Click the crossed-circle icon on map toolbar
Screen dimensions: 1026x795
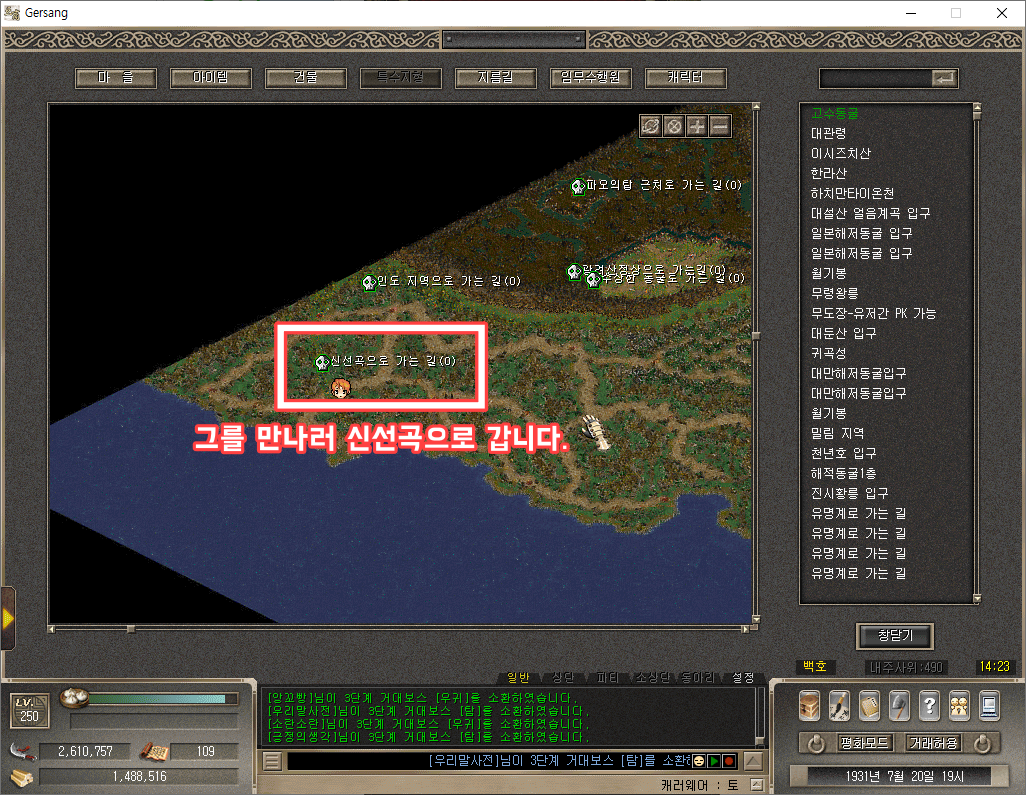[673, 126]
